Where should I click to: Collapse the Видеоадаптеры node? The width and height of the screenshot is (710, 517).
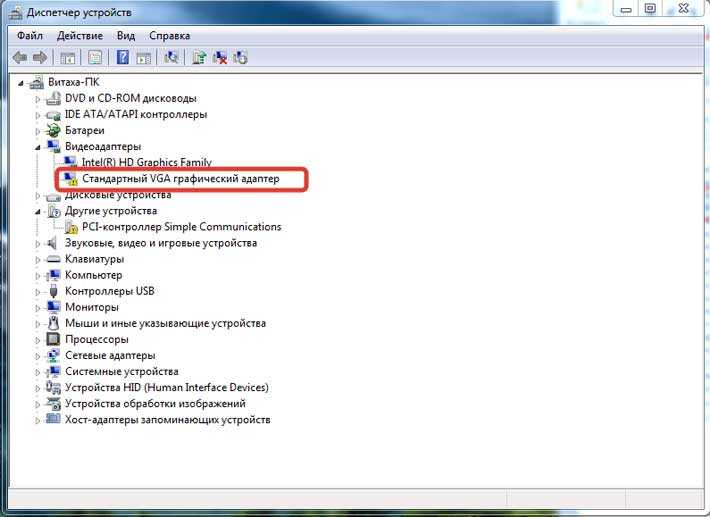(x=38, y=147)
